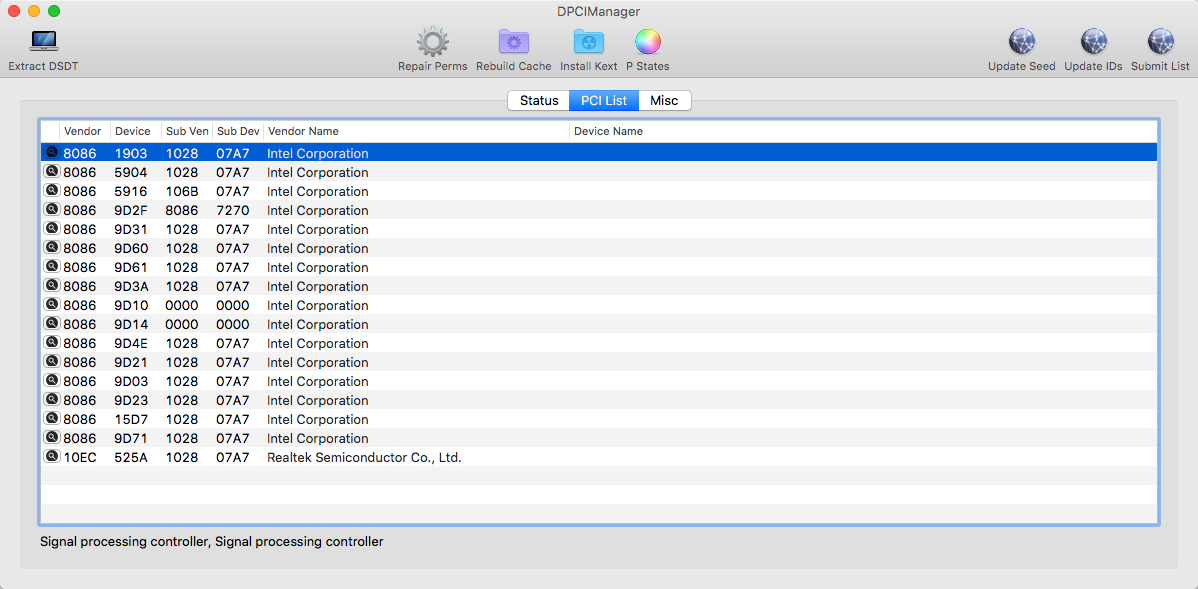Open Rebuild Cache folder icon
The image size is (1198, 589).
[x=513, y=42]
